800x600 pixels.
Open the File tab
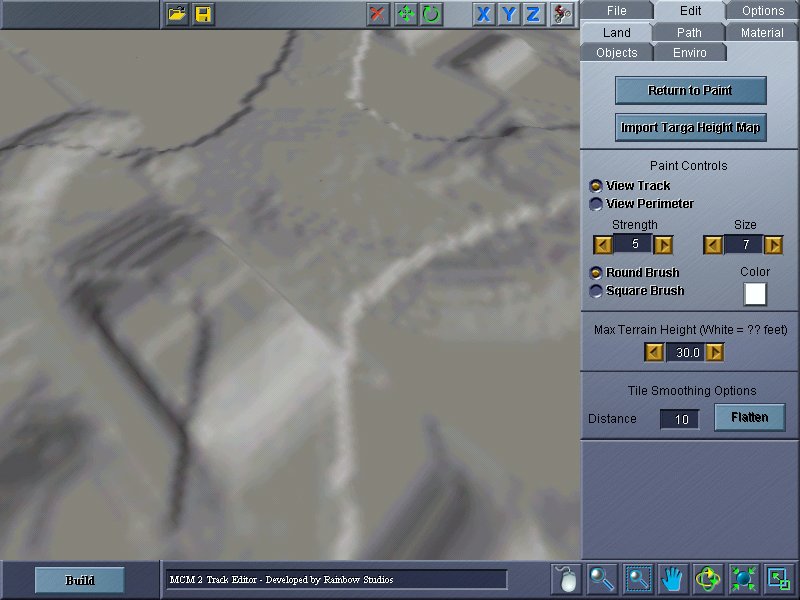tap(616, 11)
